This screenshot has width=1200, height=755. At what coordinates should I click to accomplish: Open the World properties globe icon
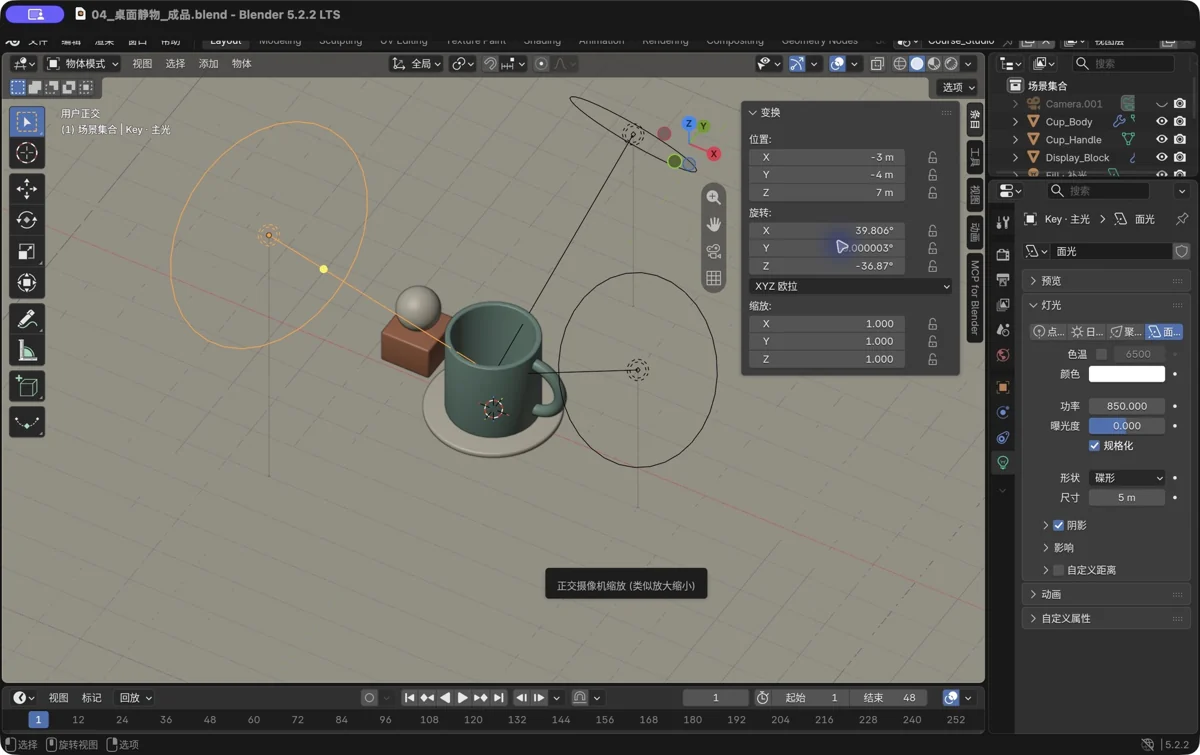pyautogui.click(x=1003, y=355)
